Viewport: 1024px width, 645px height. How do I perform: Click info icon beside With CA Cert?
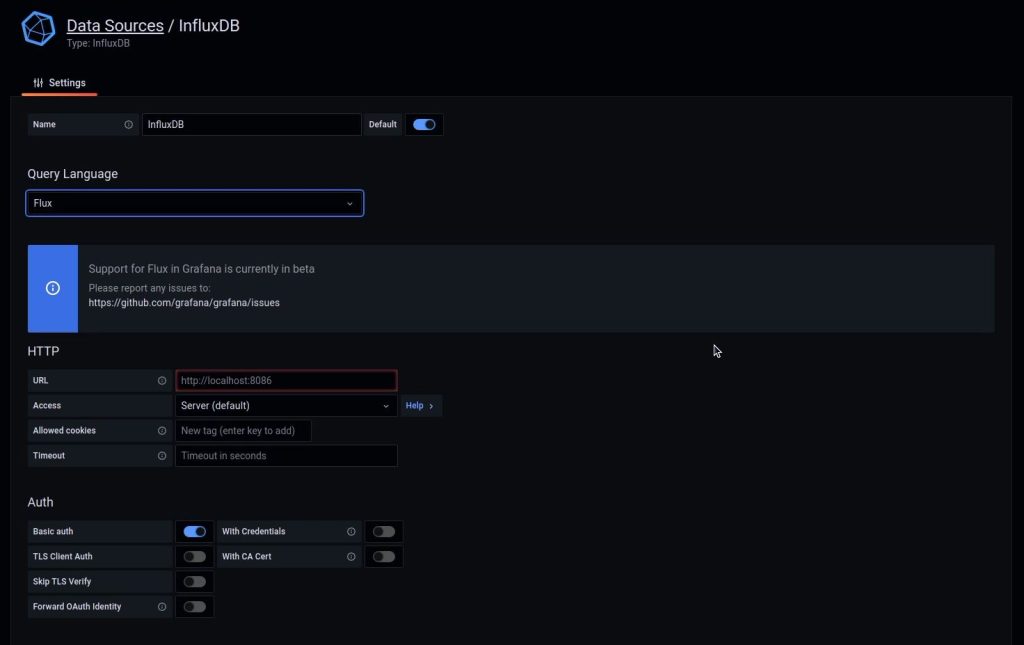(x=351, y=557)
